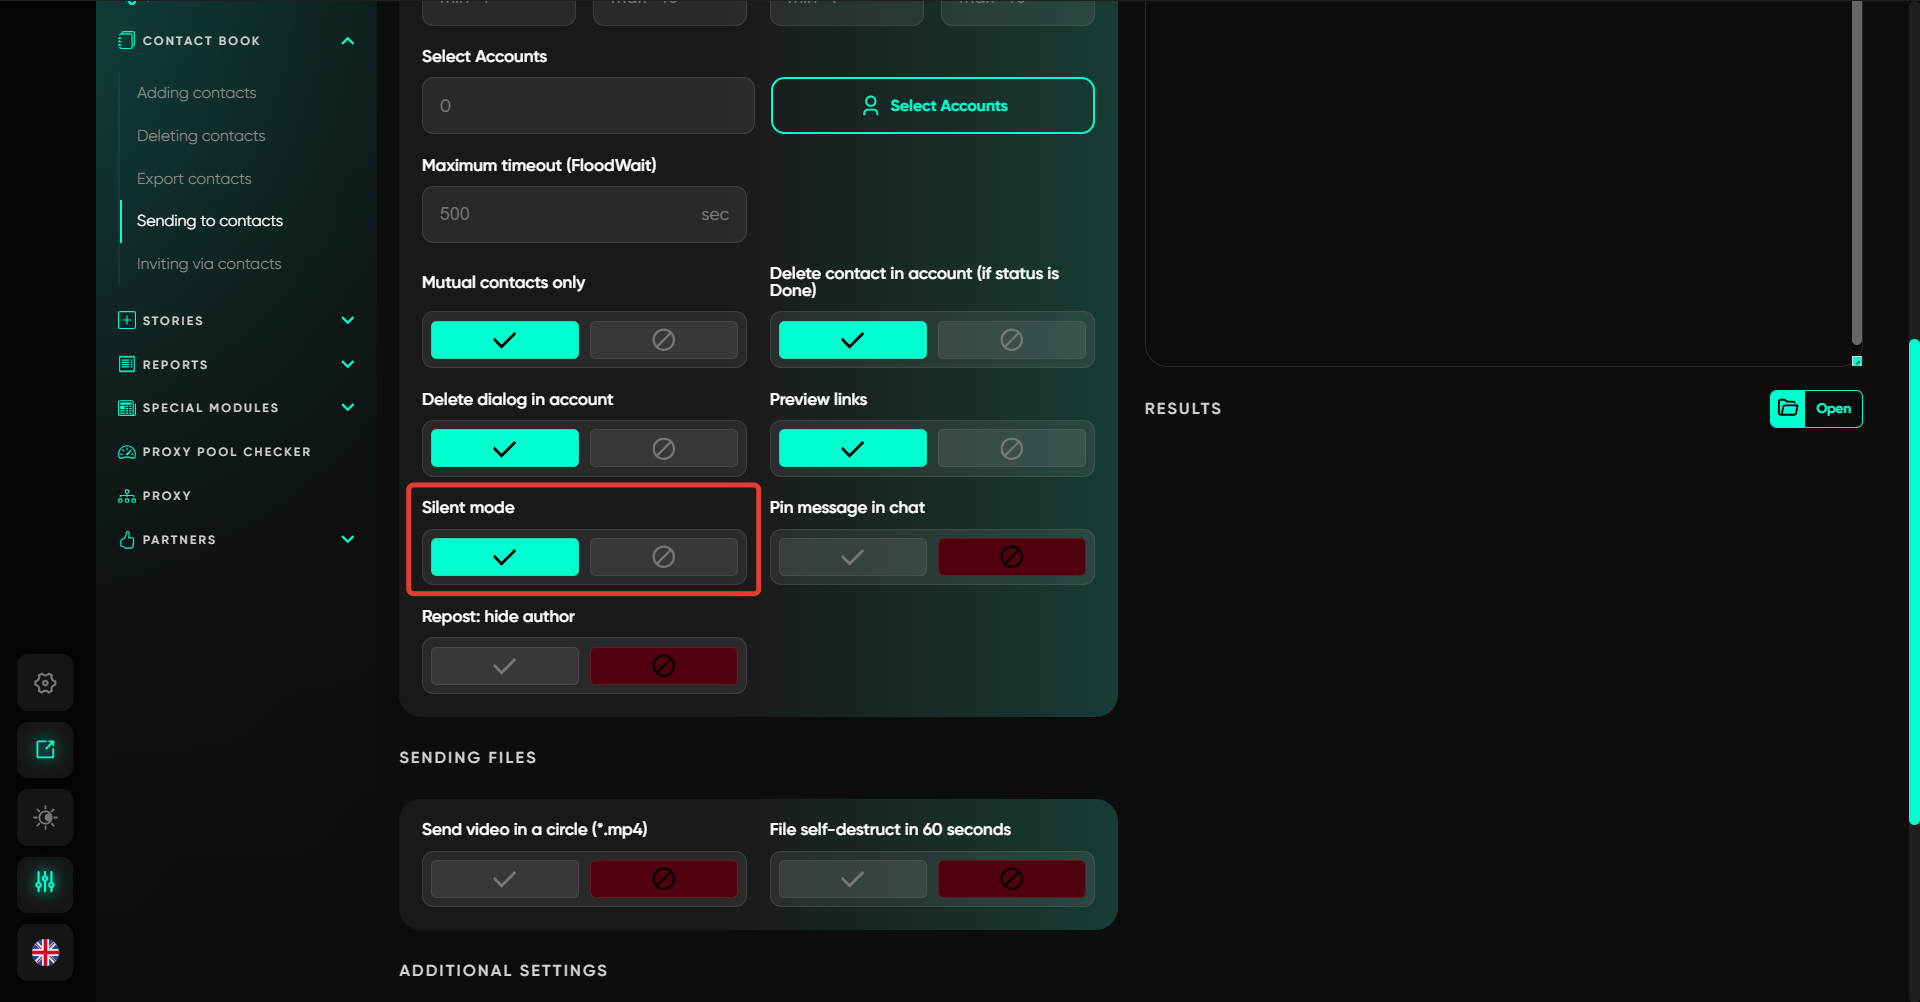Click the Proxy network icon

127,496
